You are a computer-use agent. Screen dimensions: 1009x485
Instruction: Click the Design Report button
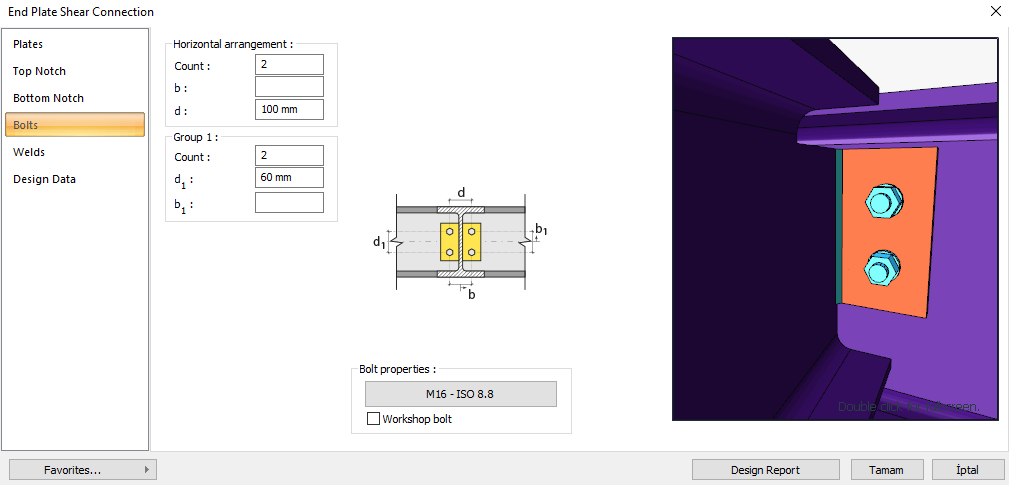(766, 470)
